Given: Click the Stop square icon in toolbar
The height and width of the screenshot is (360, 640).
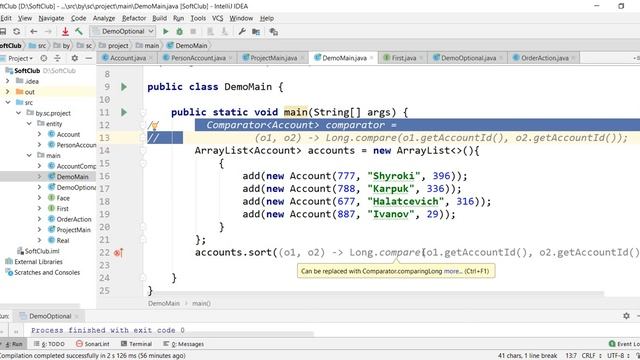Looking at the screenshot, I should [193, 31].
